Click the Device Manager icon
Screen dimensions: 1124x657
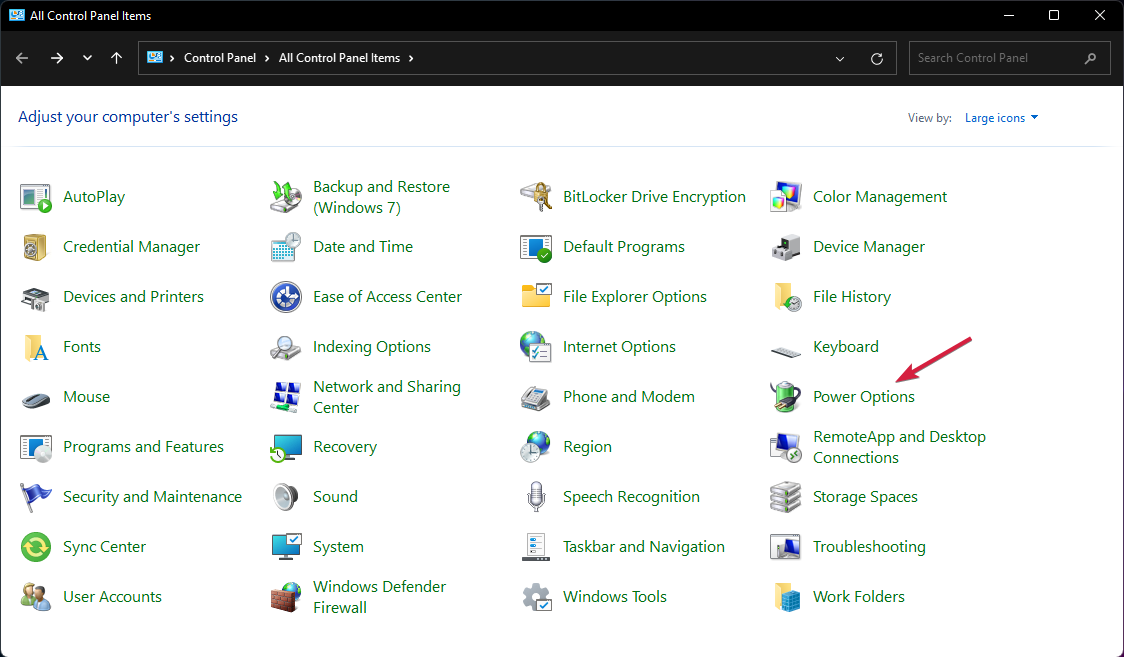coord(786,247)
